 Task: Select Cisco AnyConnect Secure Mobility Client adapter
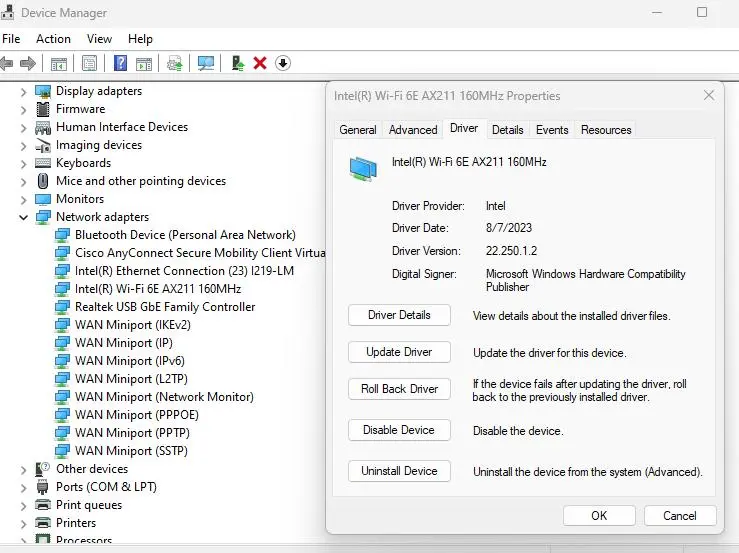200,253
